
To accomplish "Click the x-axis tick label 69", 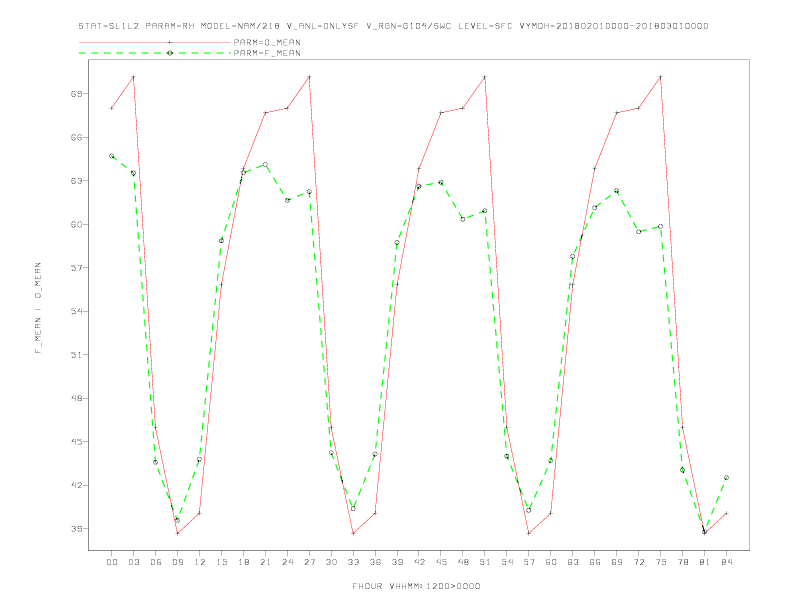I will click(x=617, y=562).
